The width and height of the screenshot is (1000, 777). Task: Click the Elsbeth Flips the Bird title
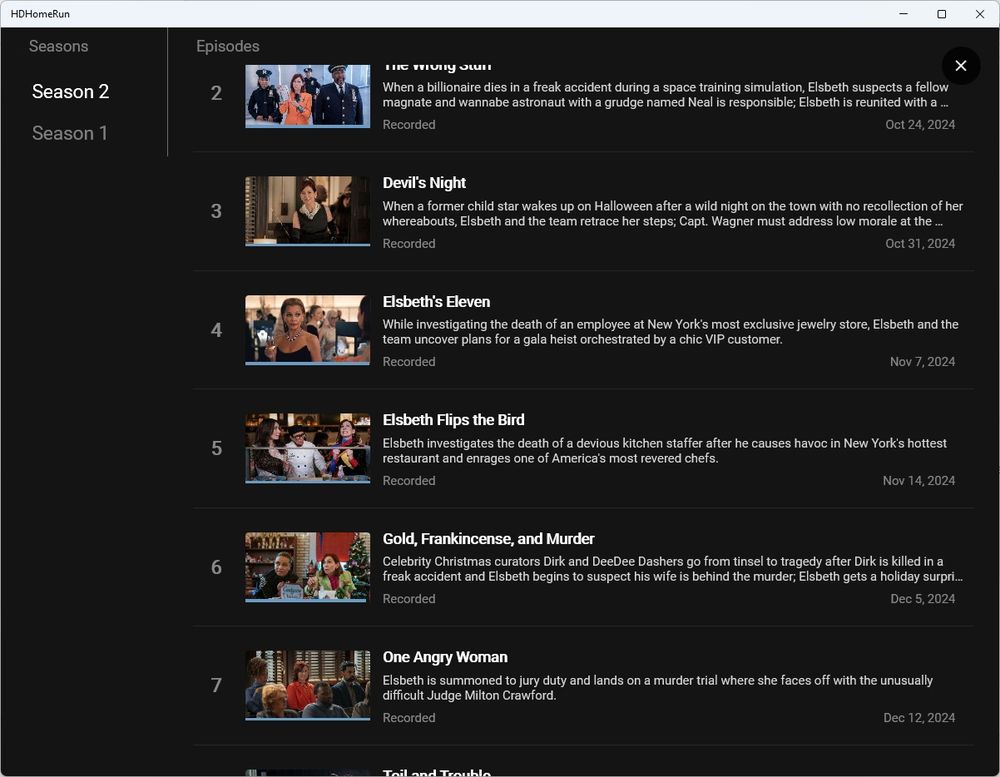(453, 420)
